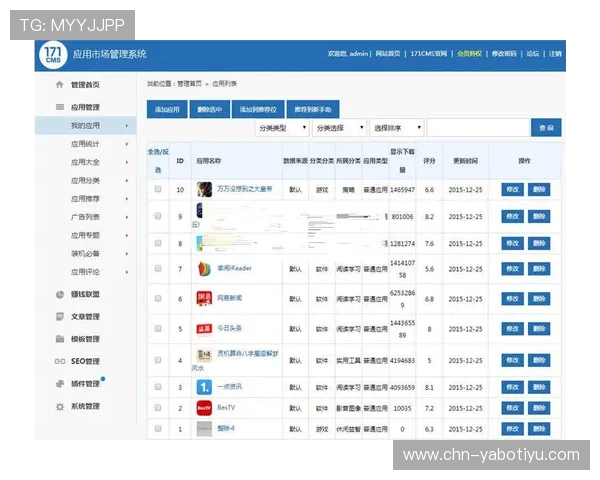Click the 掌阅iReader app icon
Screen dimensions: 600x480
point(204,269)
